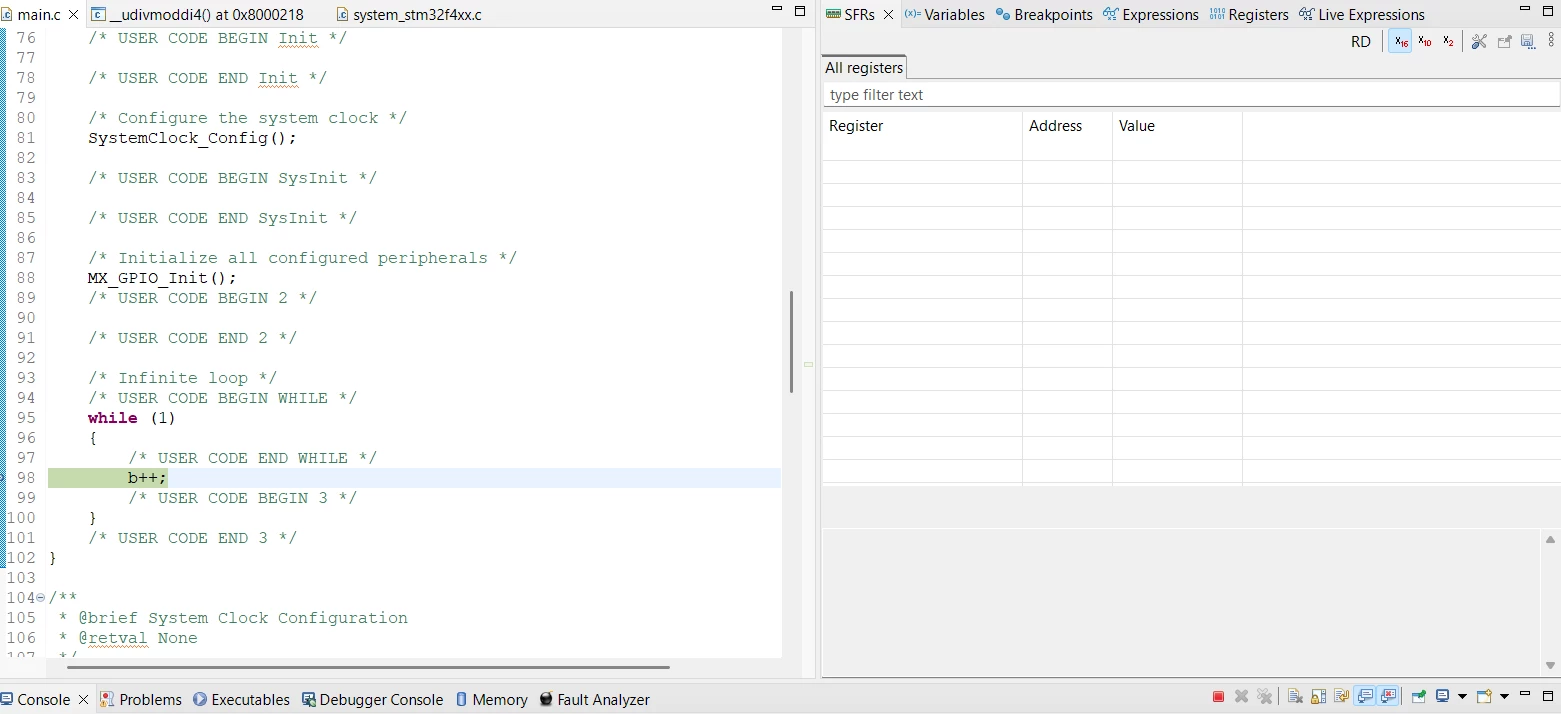Open the __udivmoddi4() at 0x8000218 tab
Viewport: 1561px width, 714px height.
197,14
